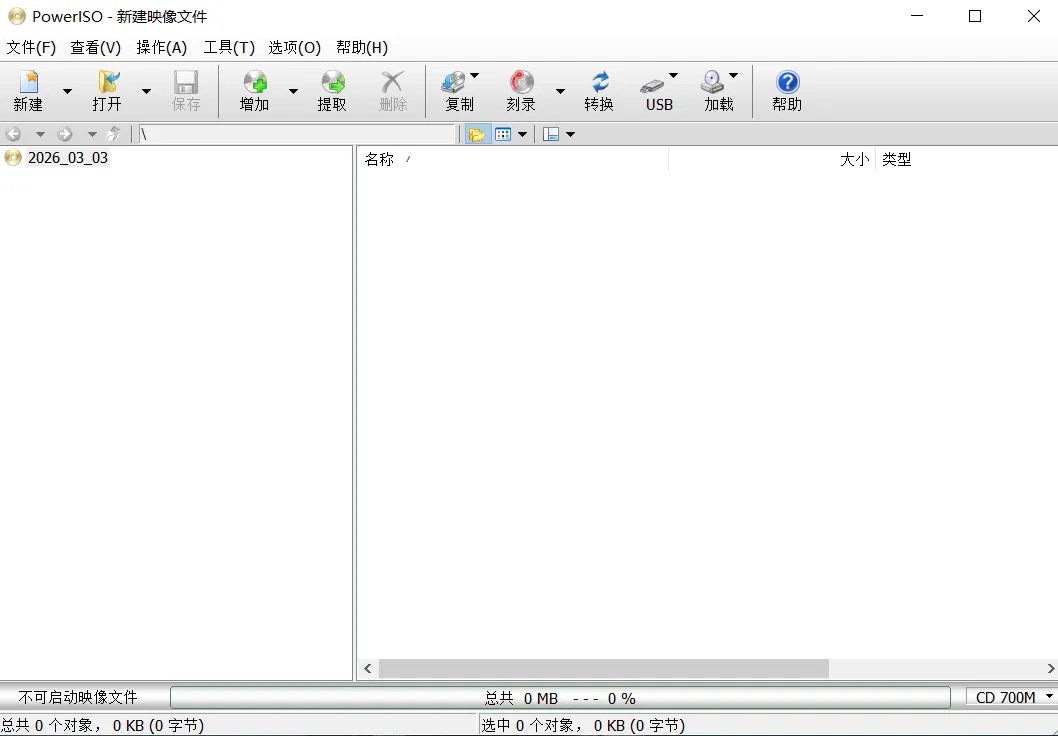This screenshot has height=736, width=1058.
Task: Open the 操作(A) menu
Action: pos(161,47)
